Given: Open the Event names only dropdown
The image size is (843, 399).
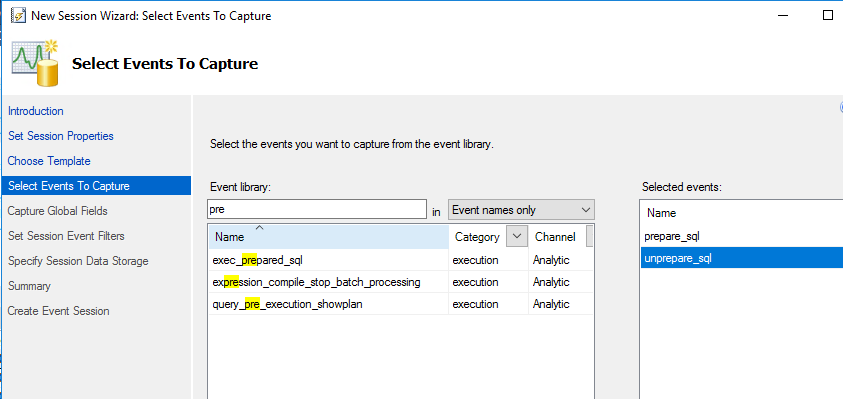Looking at the screenshot, I should (521, 210).
